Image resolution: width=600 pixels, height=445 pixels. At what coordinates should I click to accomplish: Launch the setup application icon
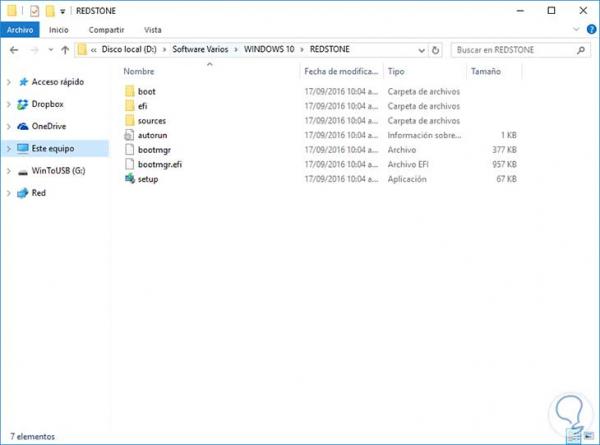tap(130, 179)
